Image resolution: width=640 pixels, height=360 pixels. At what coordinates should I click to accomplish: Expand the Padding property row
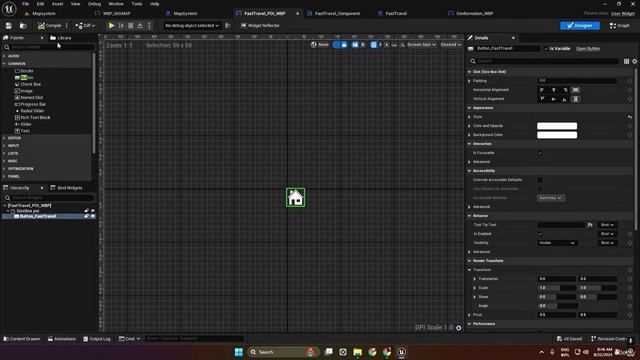(x=469, y=81)
